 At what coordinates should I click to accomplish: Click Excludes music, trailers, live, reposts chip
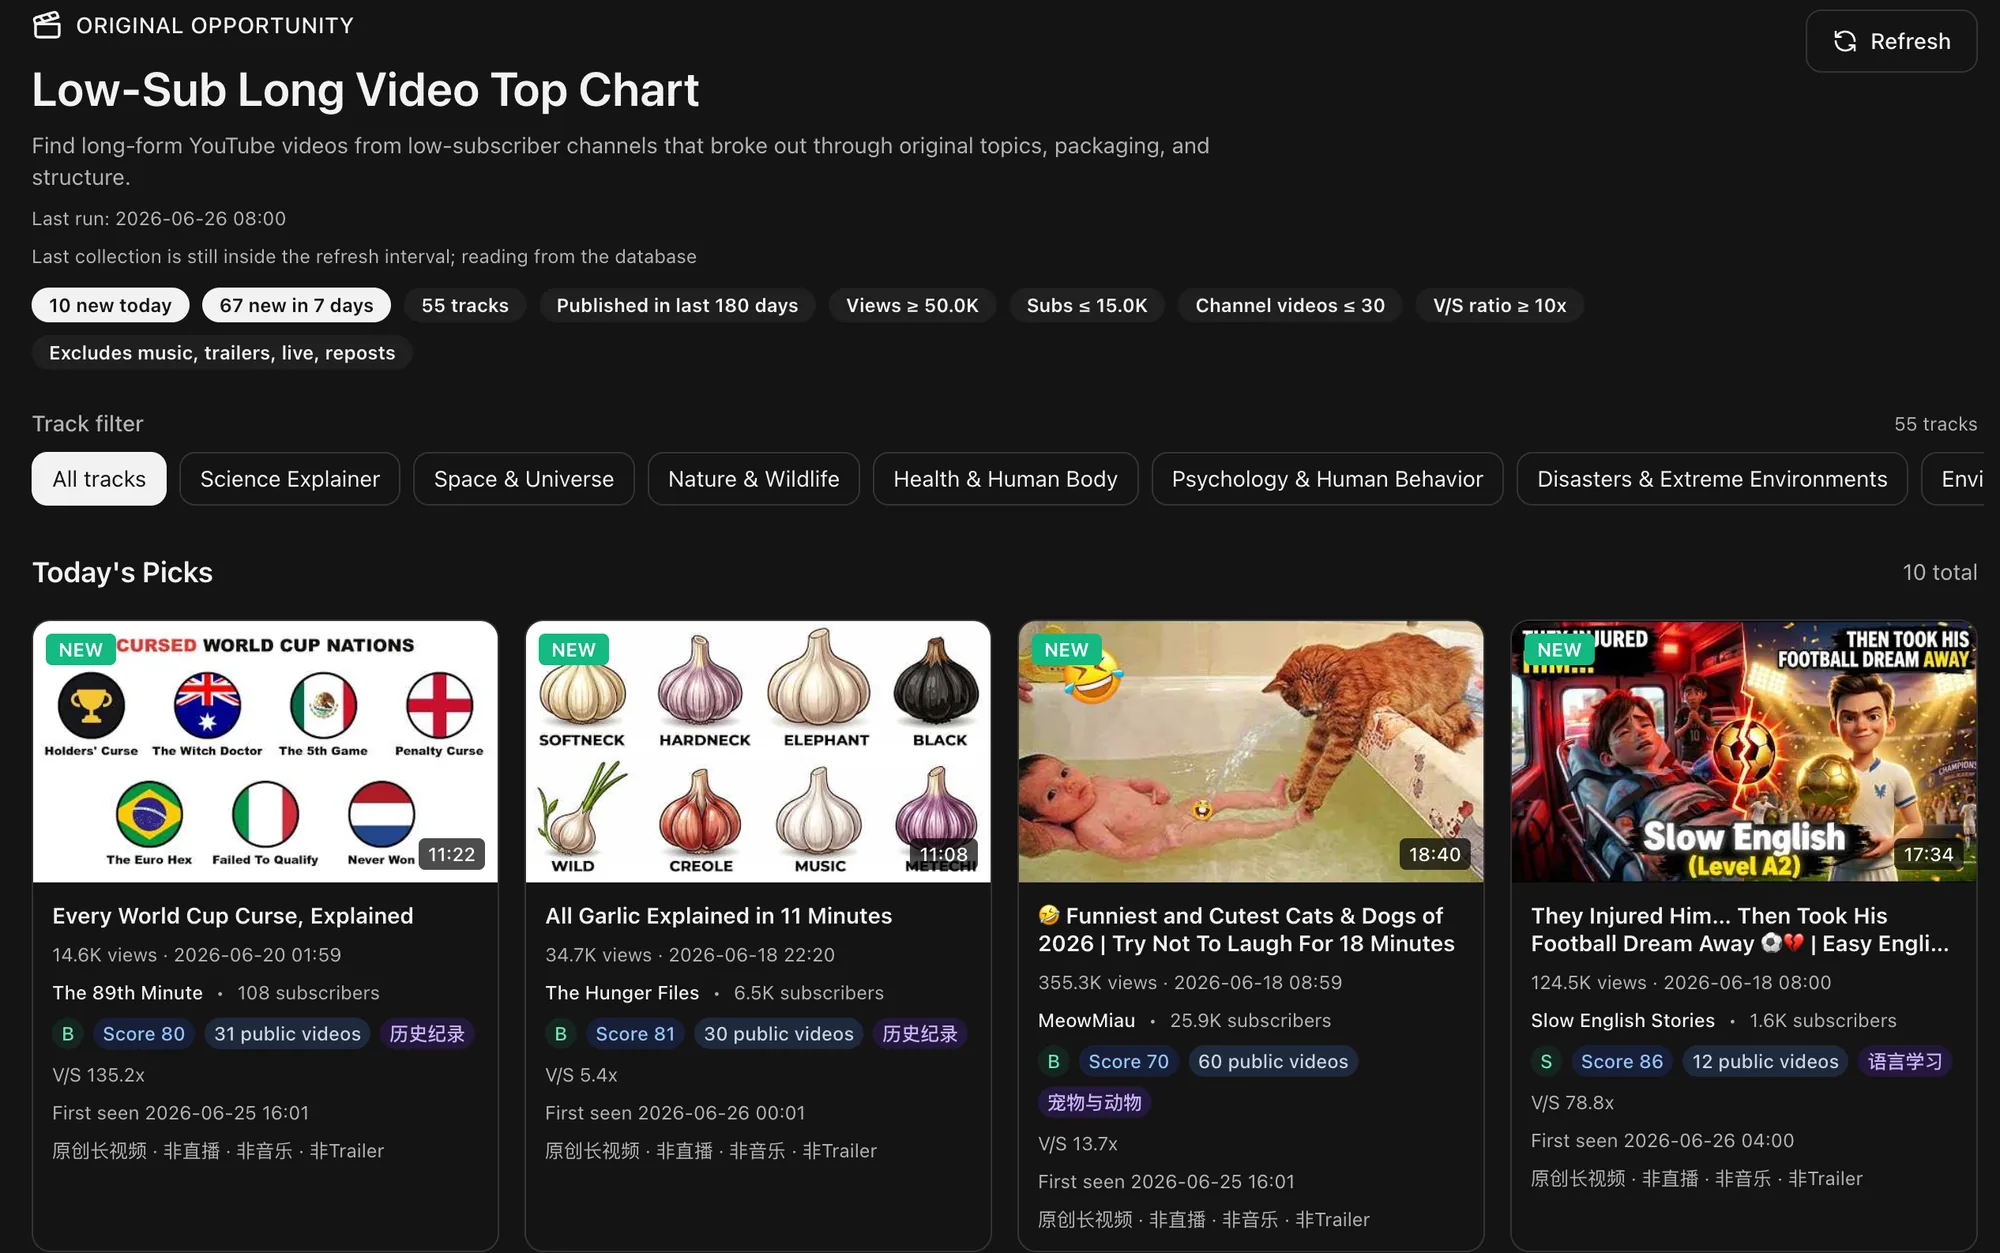[x=222, y=353]
